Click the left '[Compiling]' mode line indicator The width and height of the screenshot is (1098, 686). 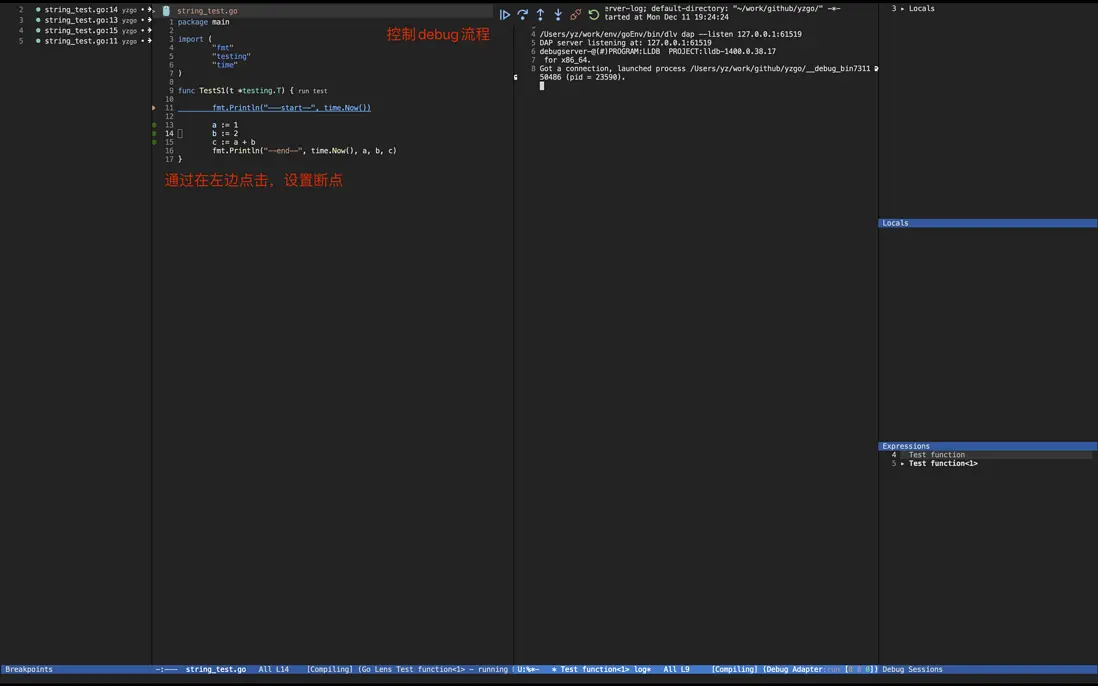point(330,669)
